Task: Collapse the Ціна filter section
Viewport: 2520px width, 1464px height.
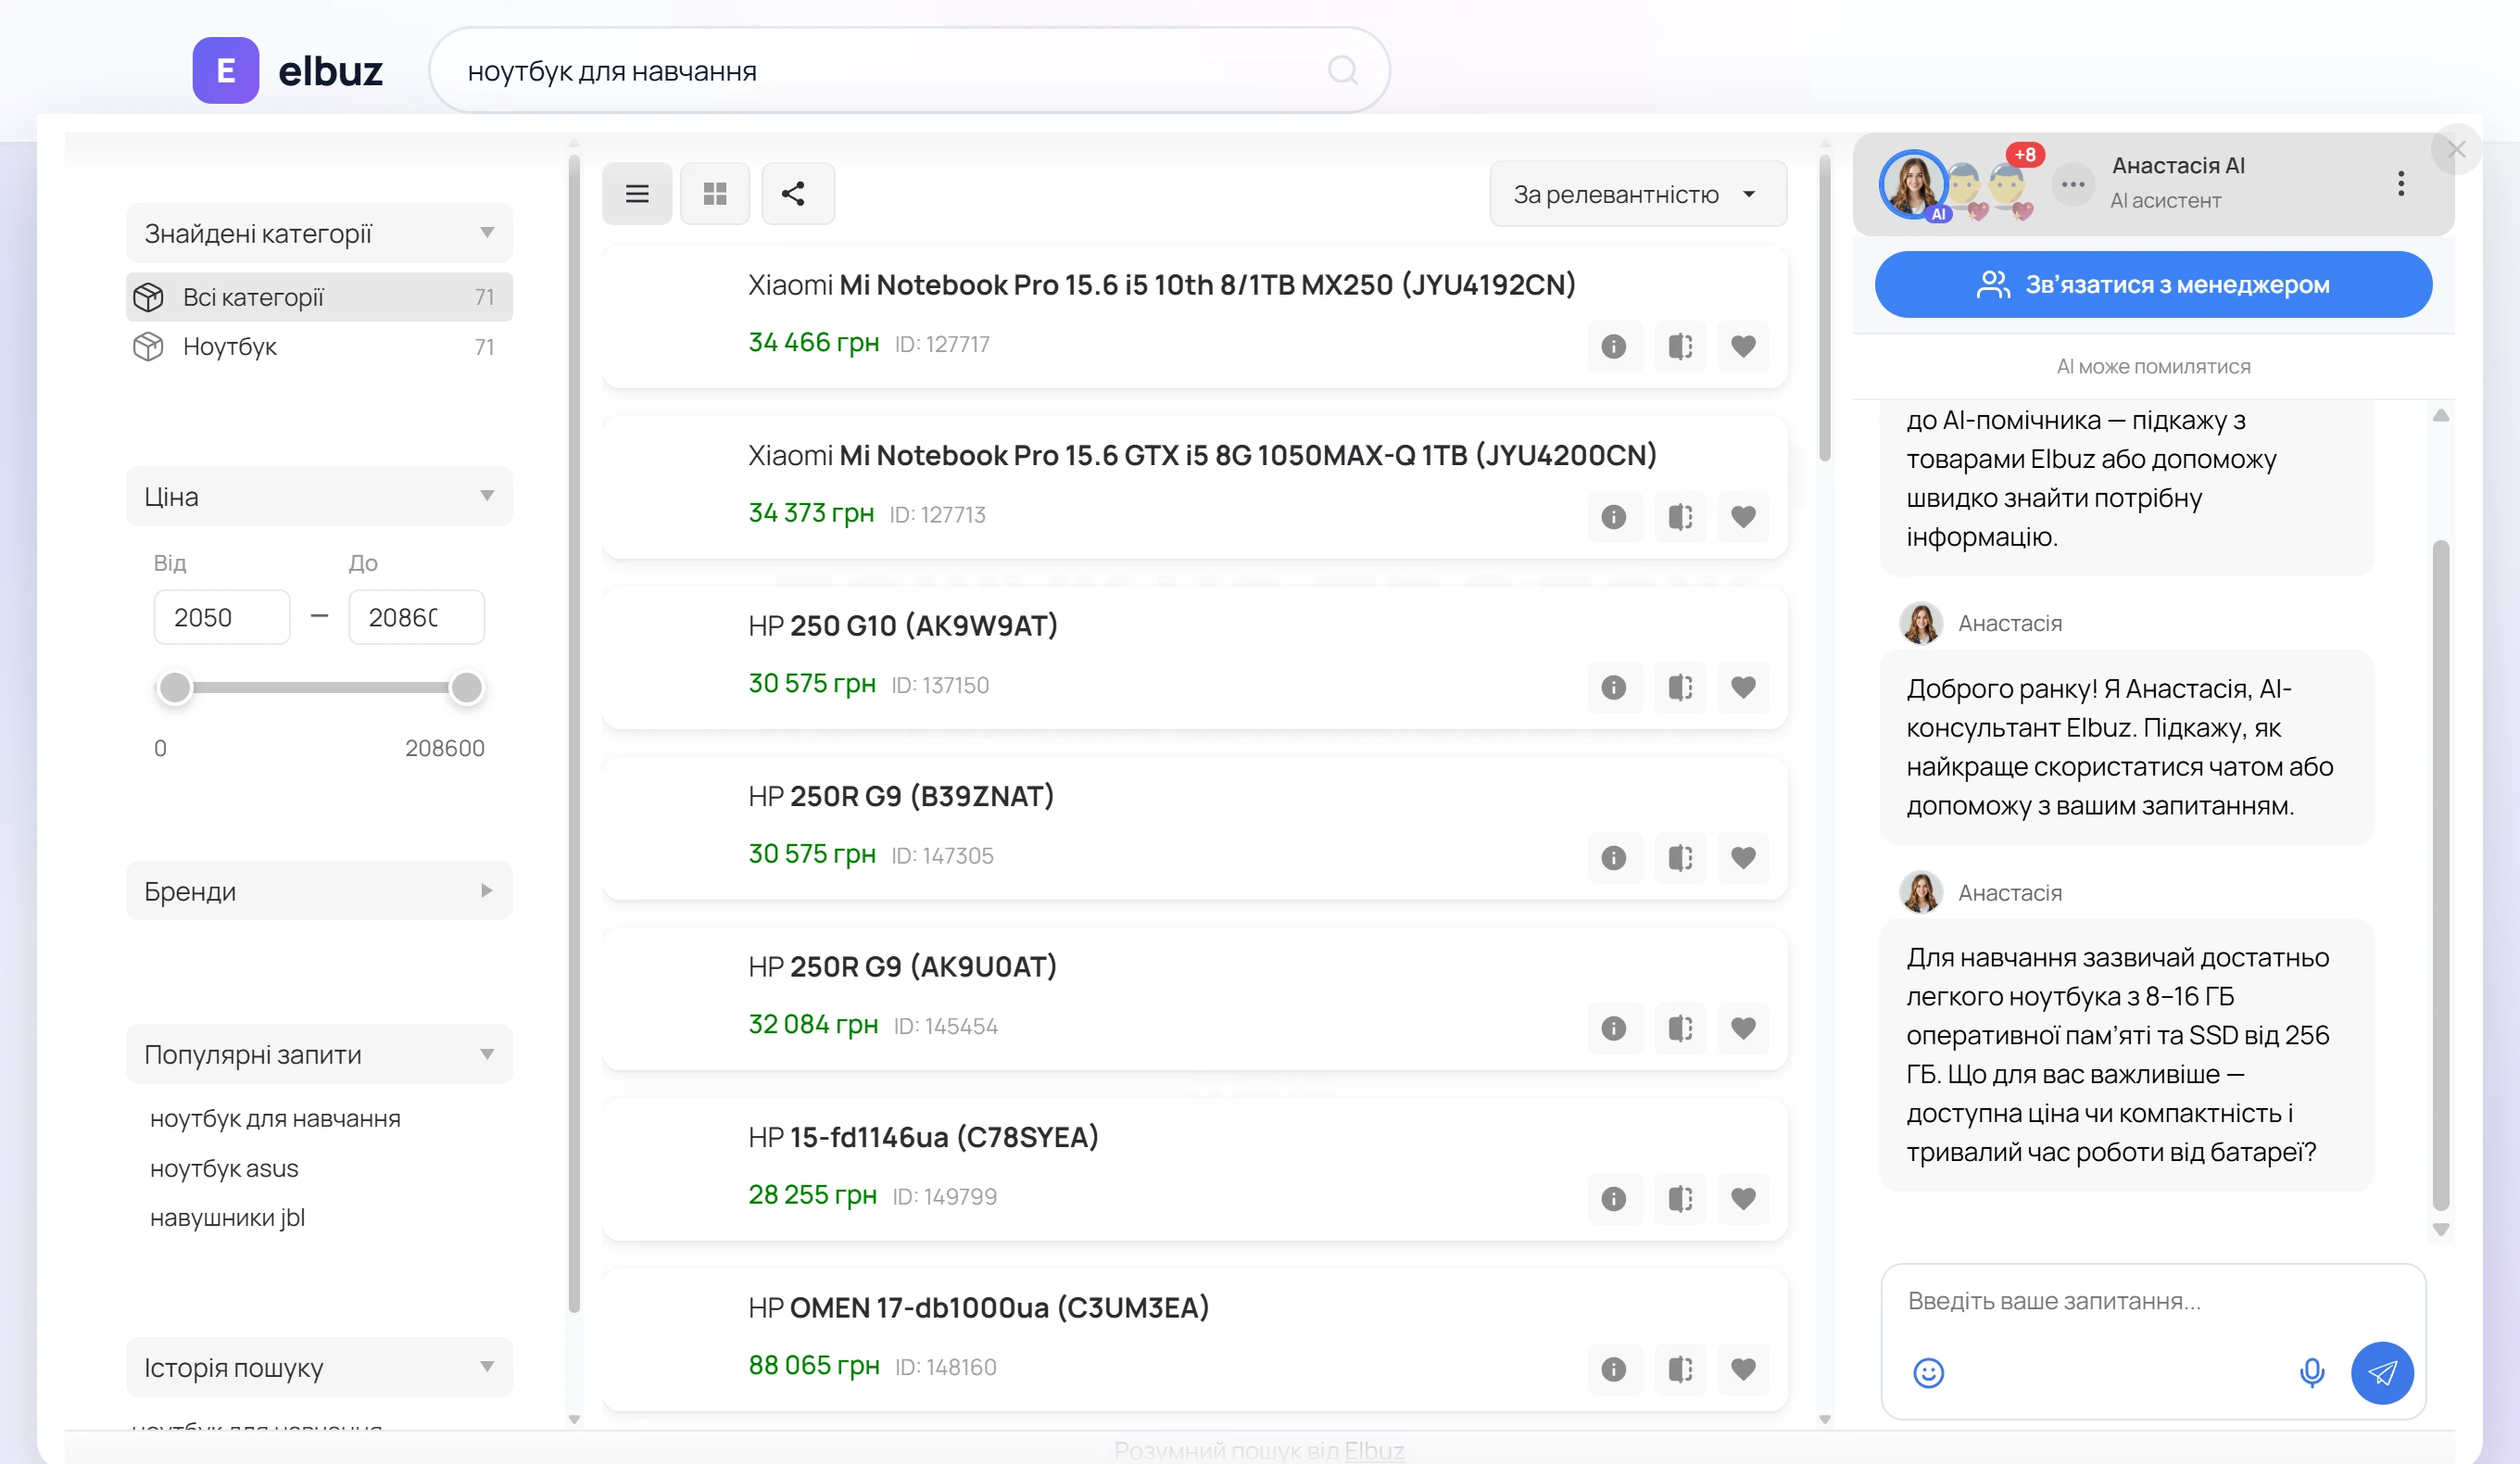Action: pos(319,496)
